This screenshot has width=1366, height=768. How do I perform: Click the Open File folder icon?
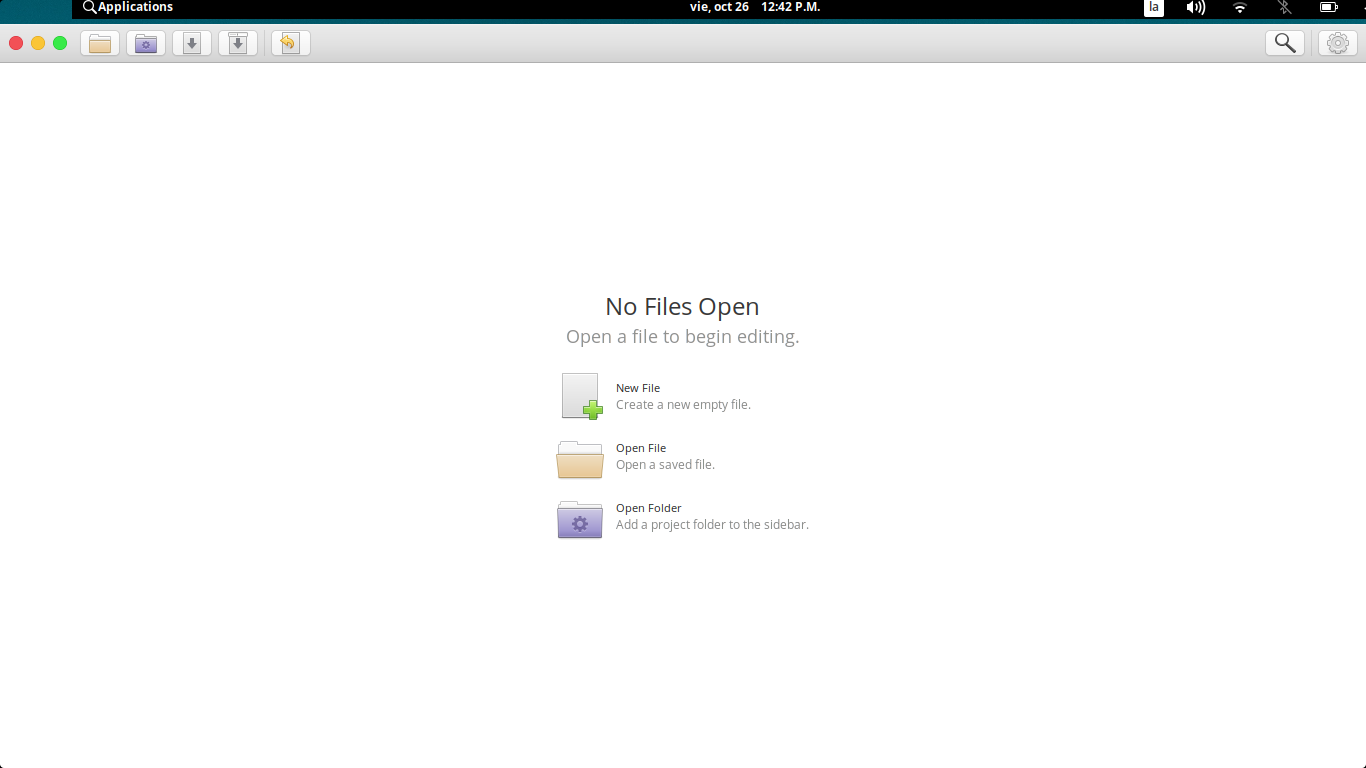[x=580, y=459]
